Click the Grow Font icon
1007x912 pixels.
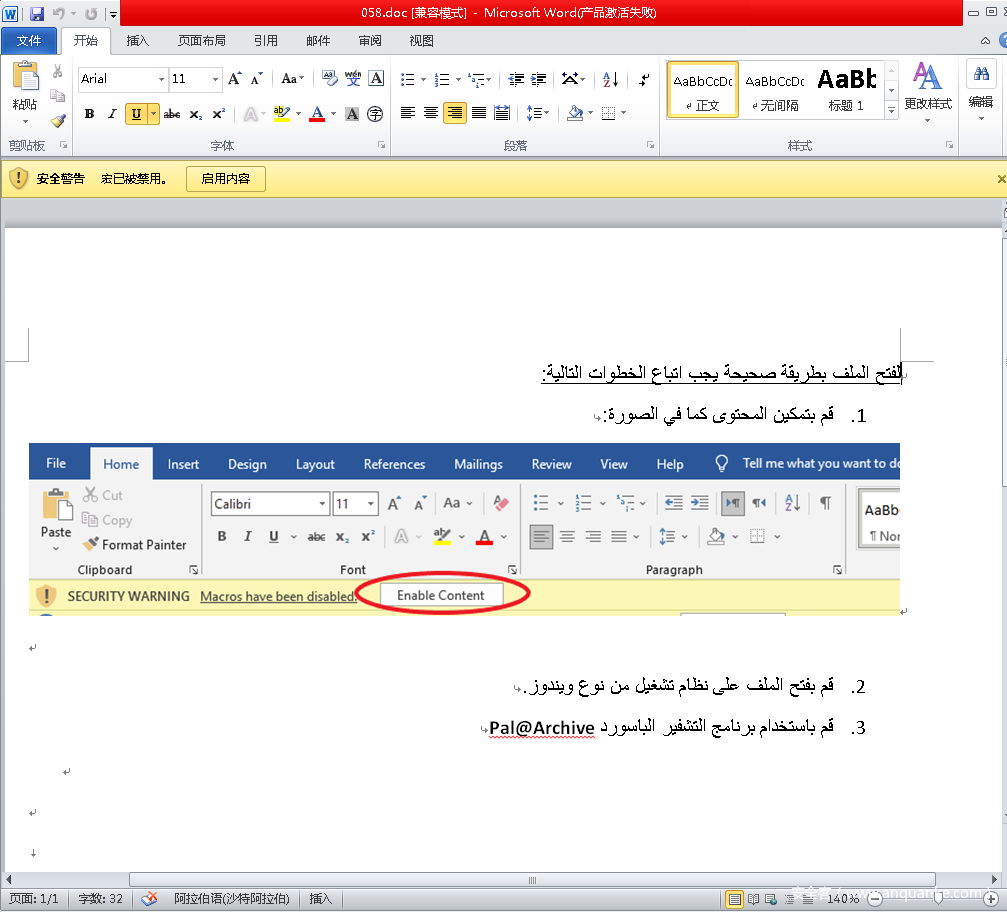point(234,79)
